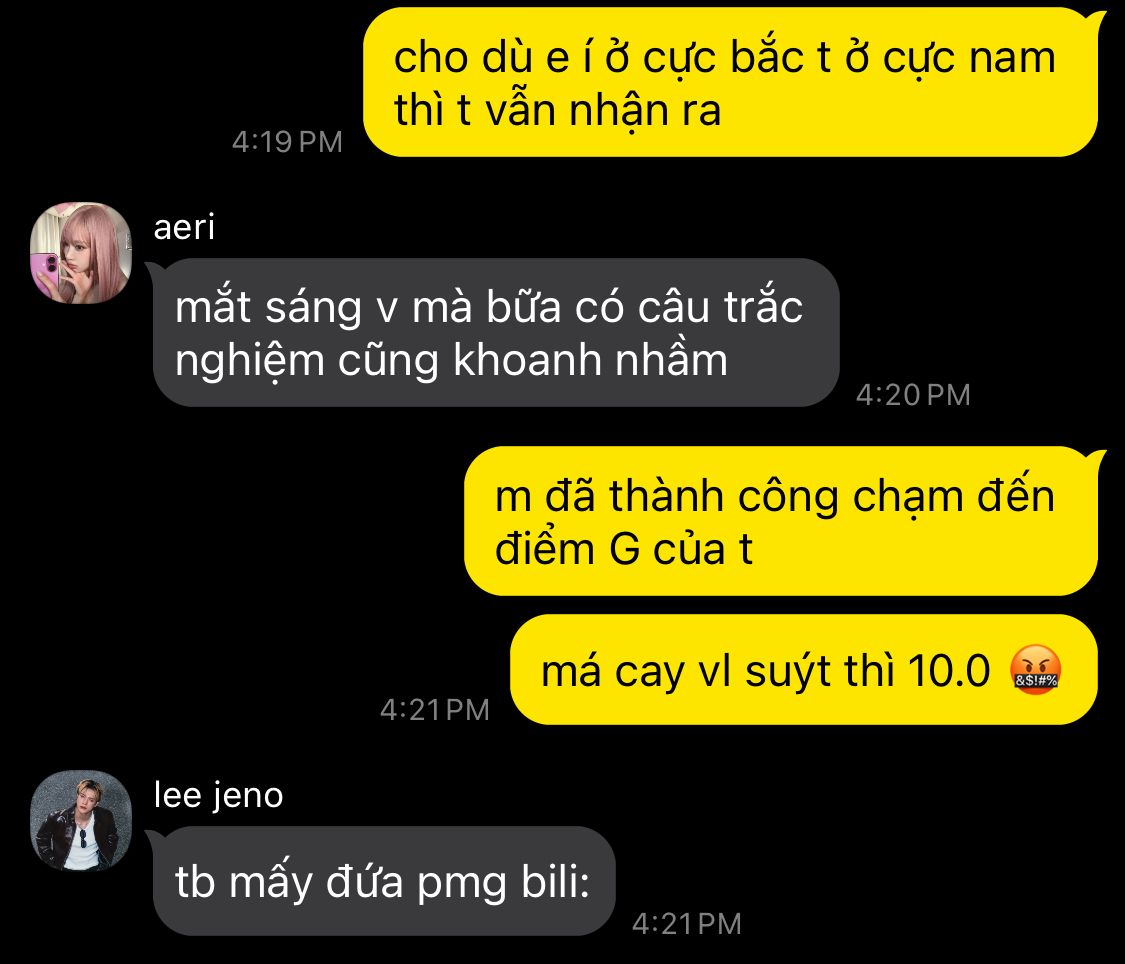Click the '10.0' score in the yellow message

tap(949, 671)
